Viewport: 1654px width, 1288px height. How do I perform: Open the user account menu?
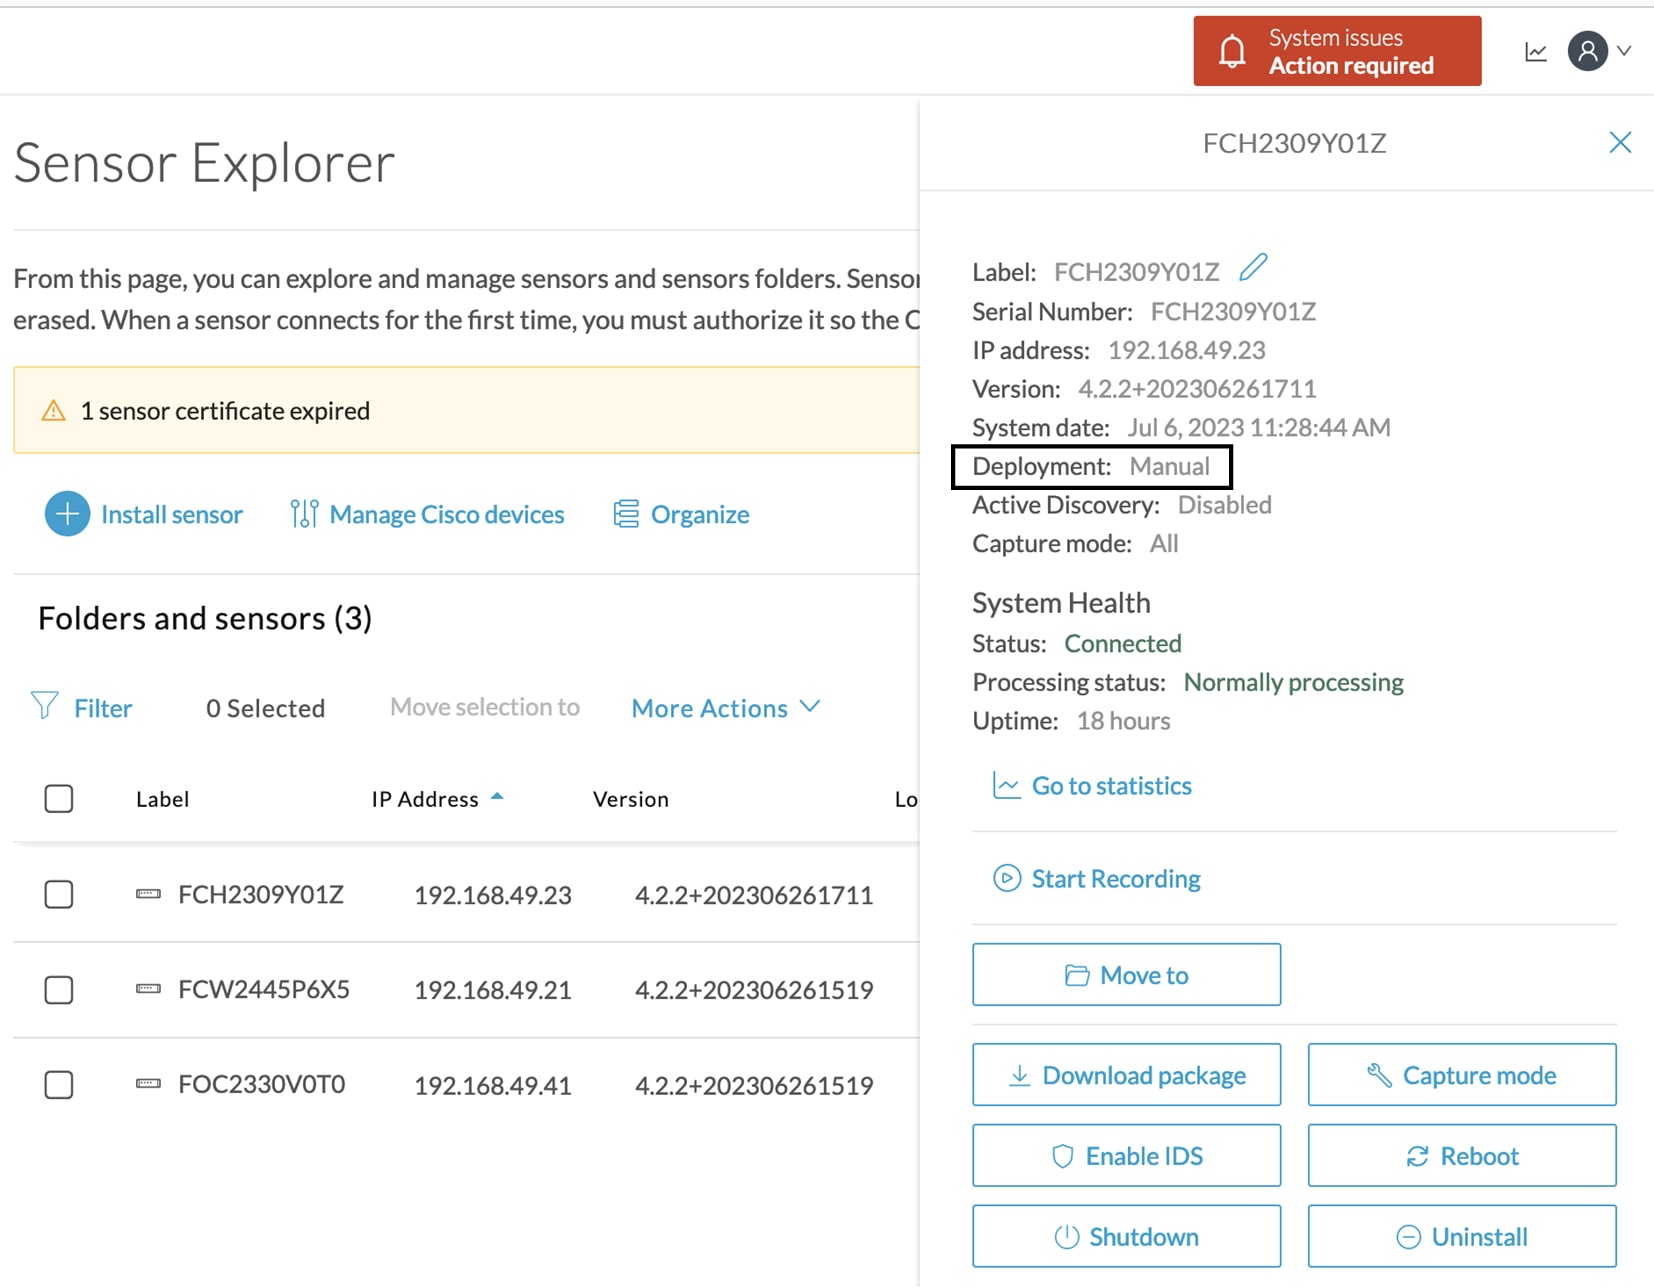1598,51
